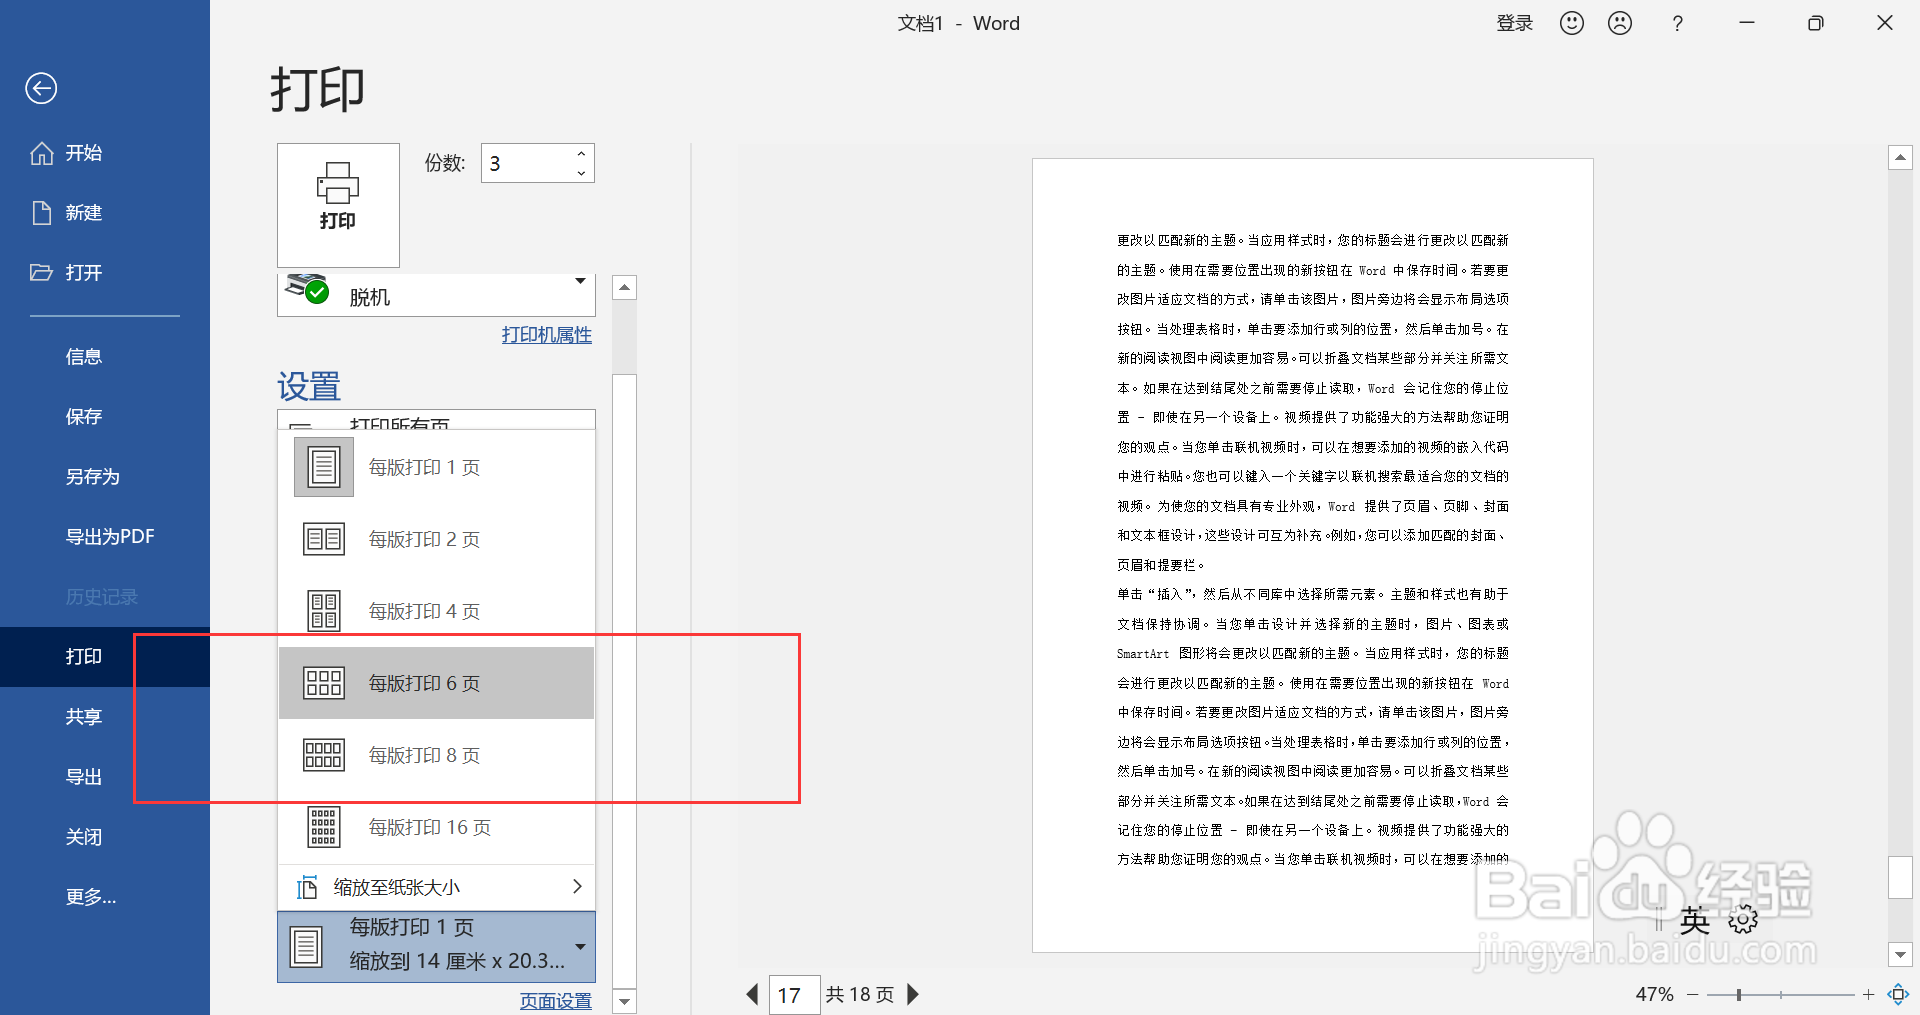Click the open folder icon beside 打开
Image resolution: width=1920 pixels, height=1015 pixels.
42,272
